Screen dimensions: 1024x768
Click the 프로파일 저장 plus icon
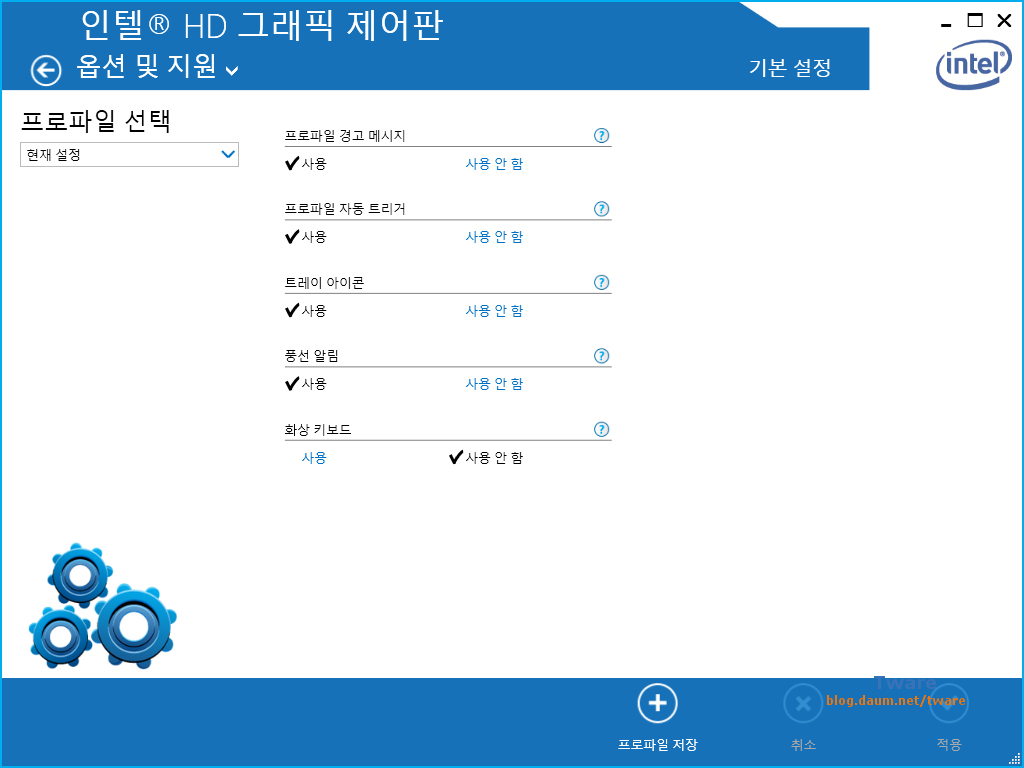pos(658,703)
